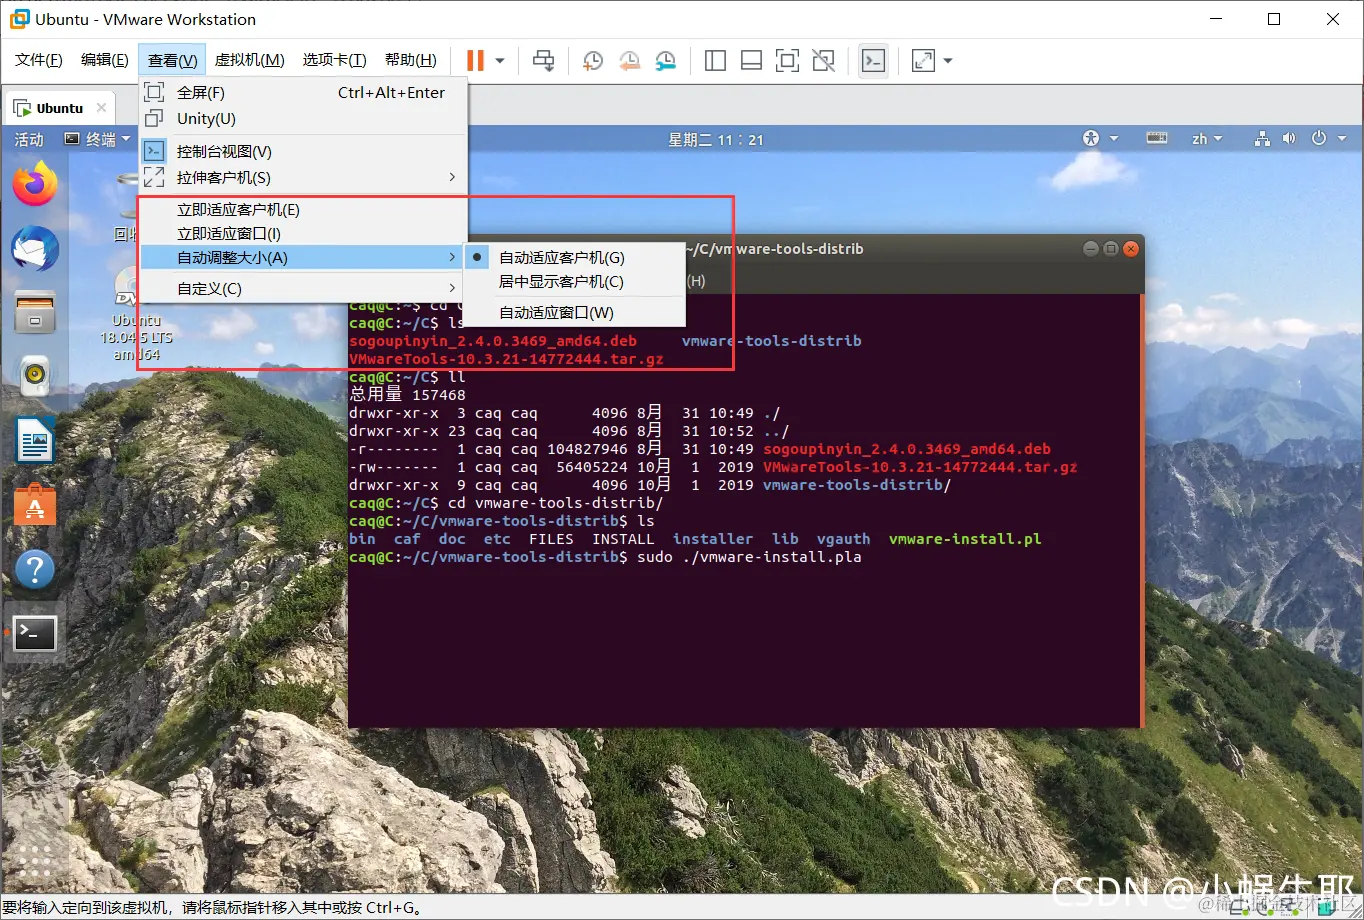Select 居中显示客户机(C) option
The image size is (1364, 920).
point(575,281)
